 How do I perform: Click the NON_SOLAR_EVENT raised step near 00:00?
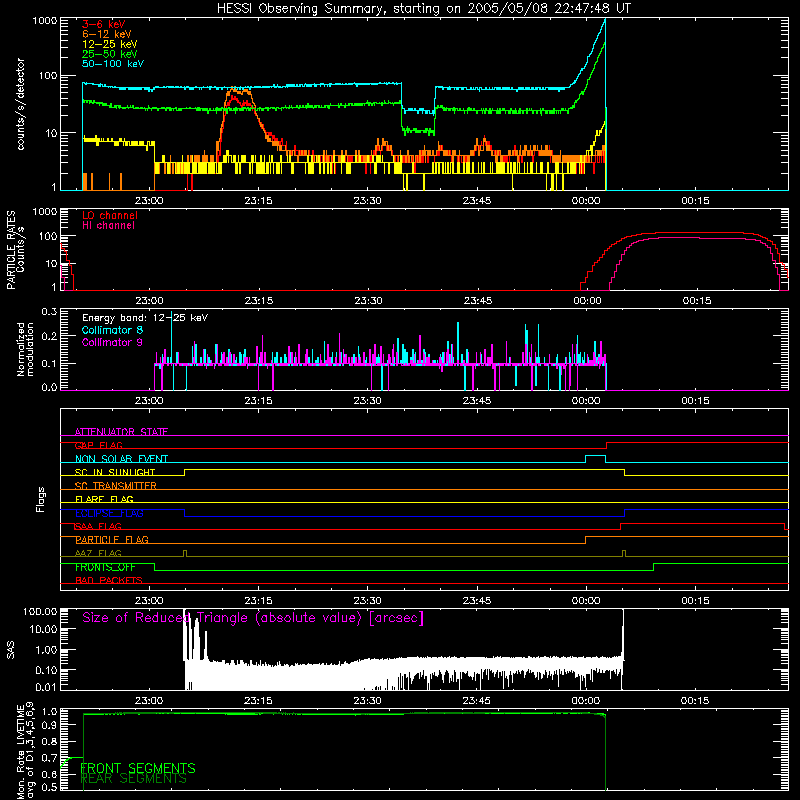click(x=595, y=459)
